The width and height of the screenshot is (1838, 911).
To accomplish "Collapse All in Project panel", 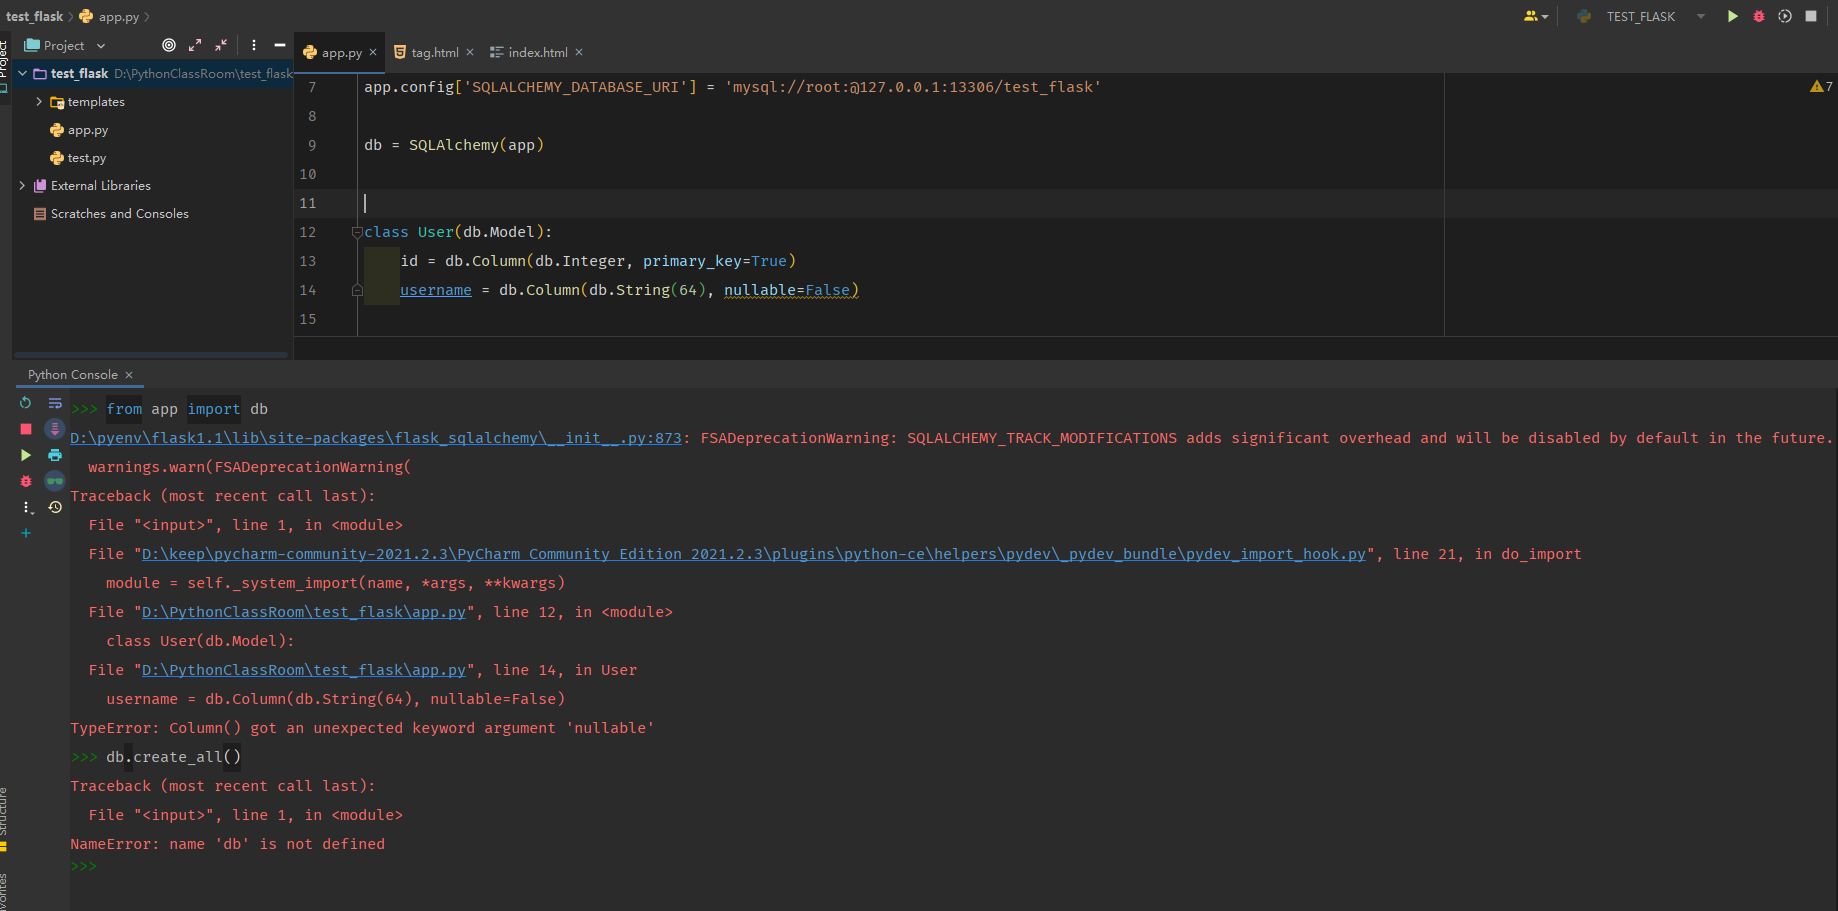I will pos(221,45).
